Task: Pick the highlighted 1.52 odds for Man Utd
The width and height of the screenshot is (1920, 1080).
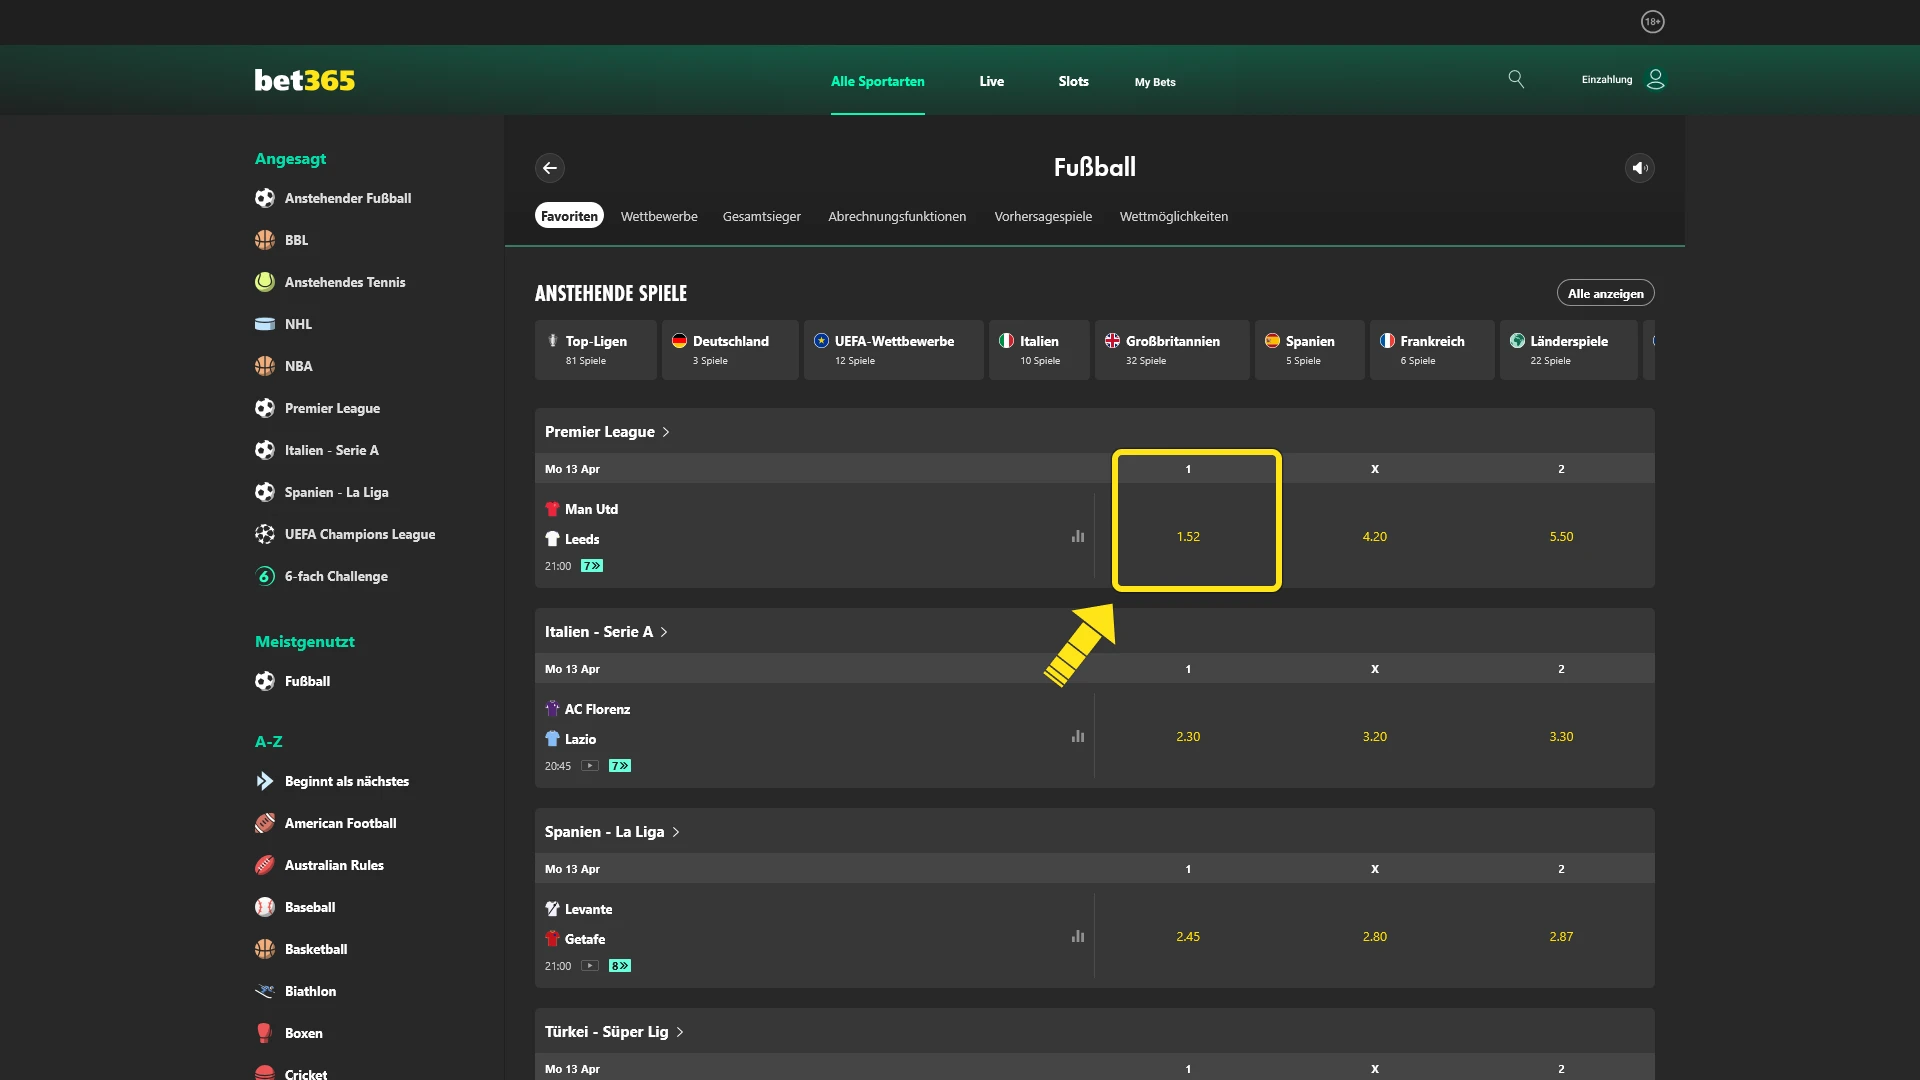Action: point(1188,536)
